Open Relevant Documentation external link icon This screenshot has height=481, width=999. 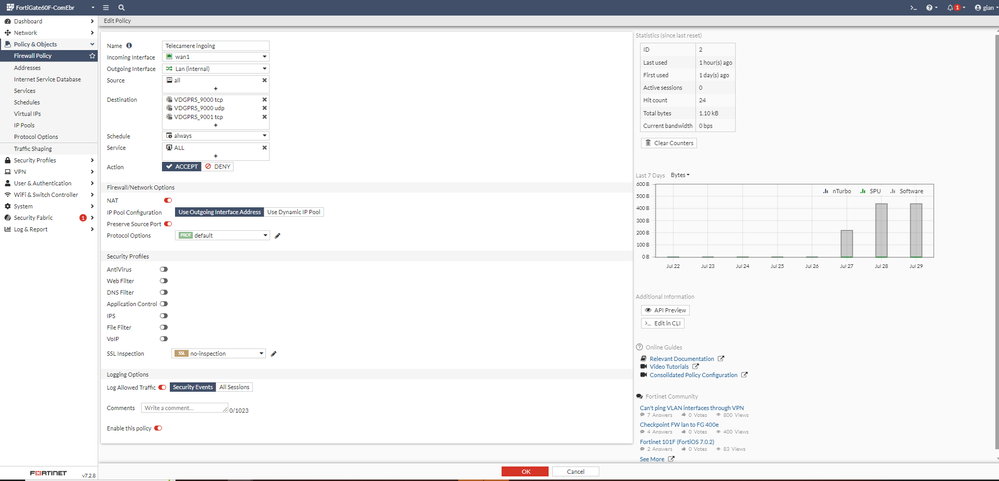(x=721, y=359)
